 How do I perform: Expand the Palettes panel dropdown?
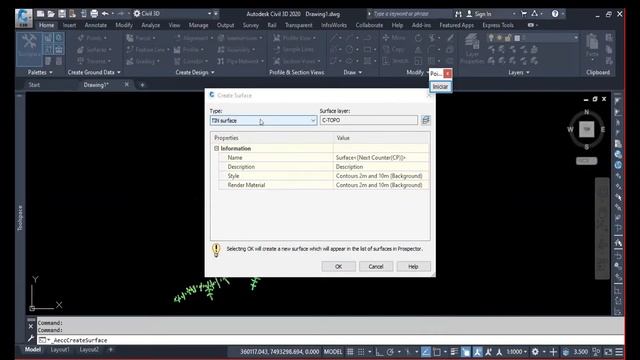(x=40, y=72)
